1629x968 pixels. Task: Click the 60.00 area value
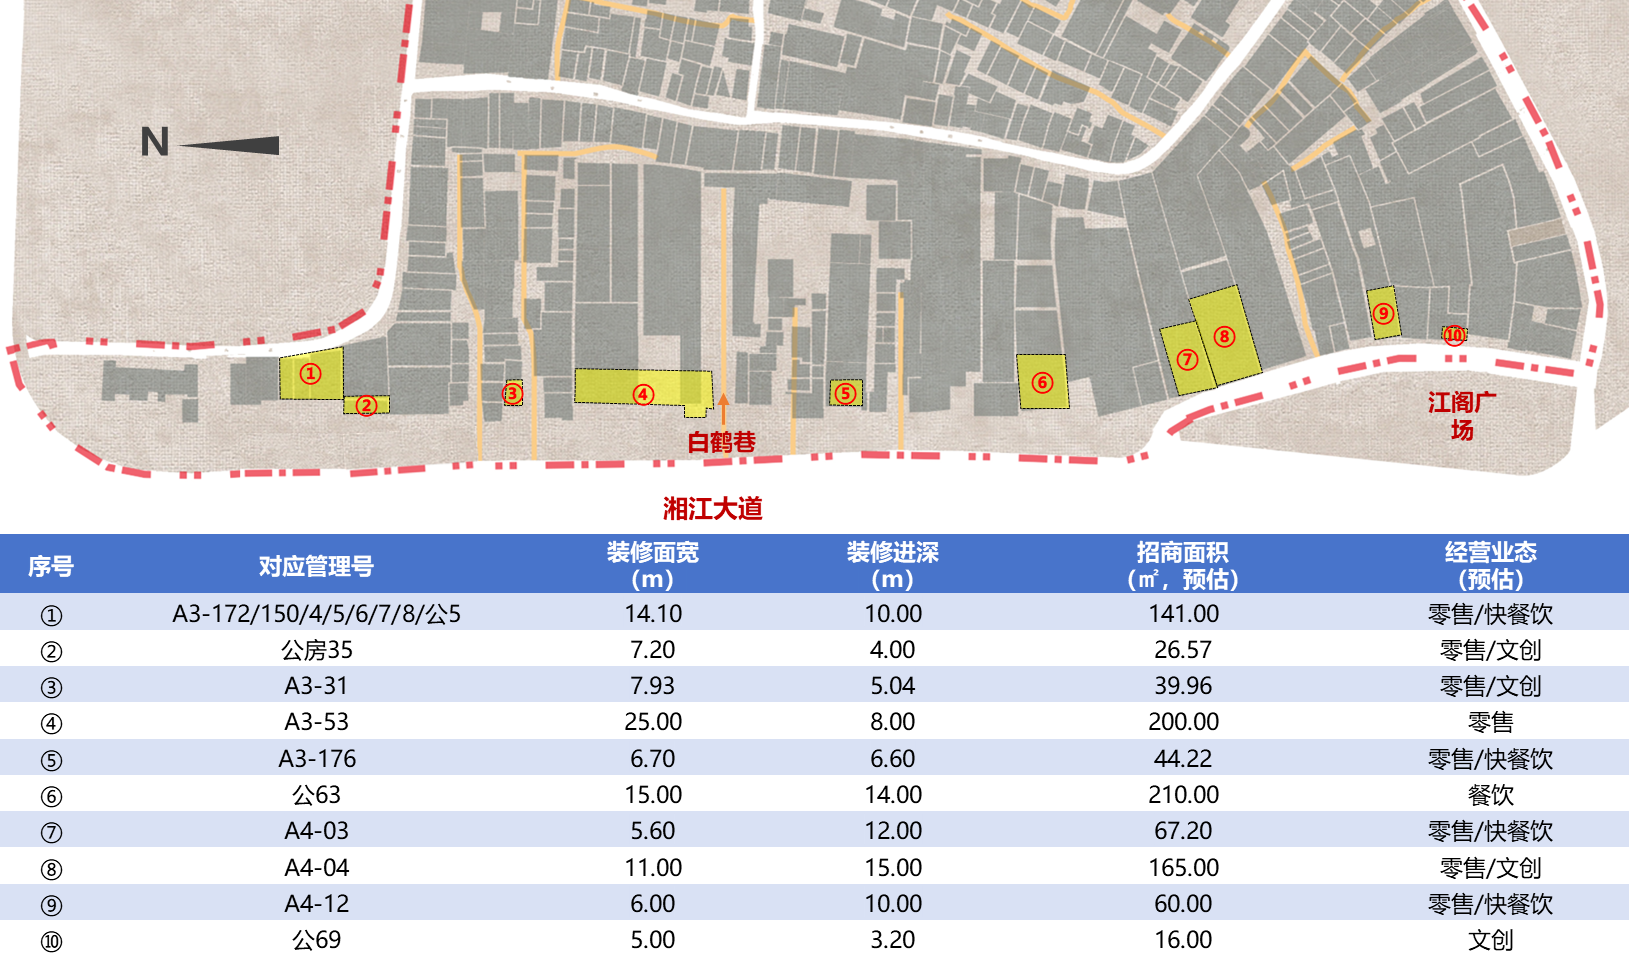coord(1183,904)
